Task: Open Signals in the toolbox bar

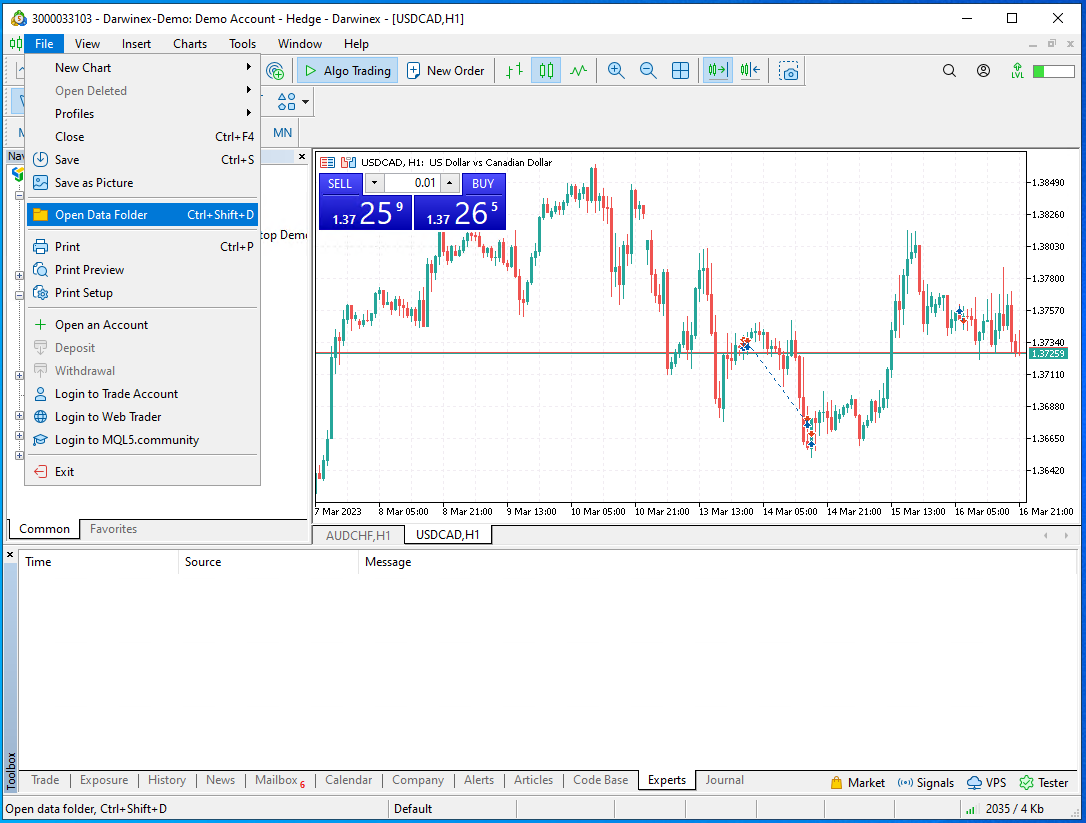Action: (x=926, y=783)
